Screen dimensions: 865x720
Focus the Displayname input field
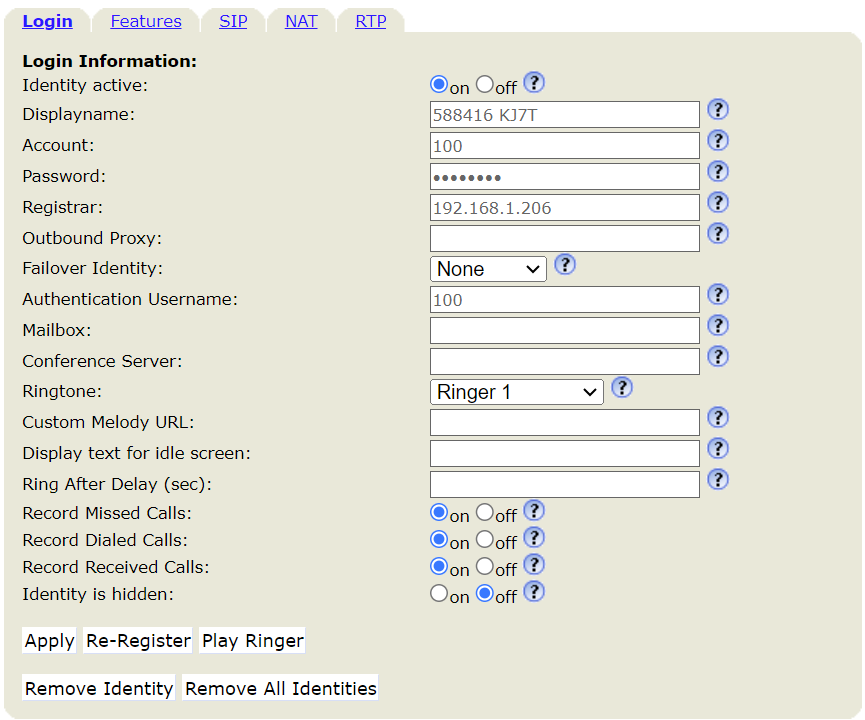point(564,115)
